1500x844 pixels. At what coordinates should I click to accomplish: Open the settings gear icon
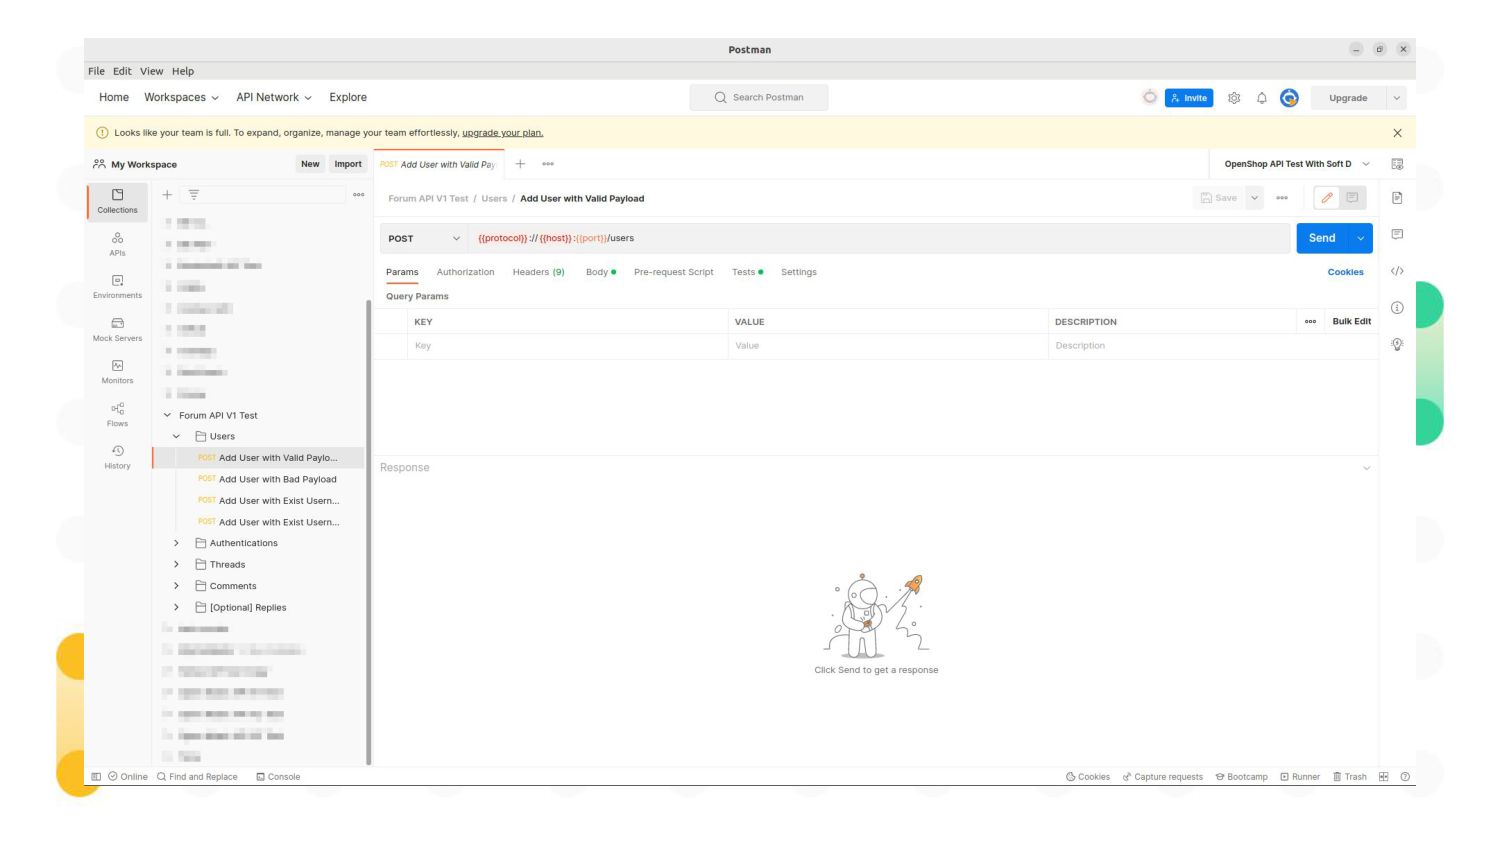(1234, 98)
